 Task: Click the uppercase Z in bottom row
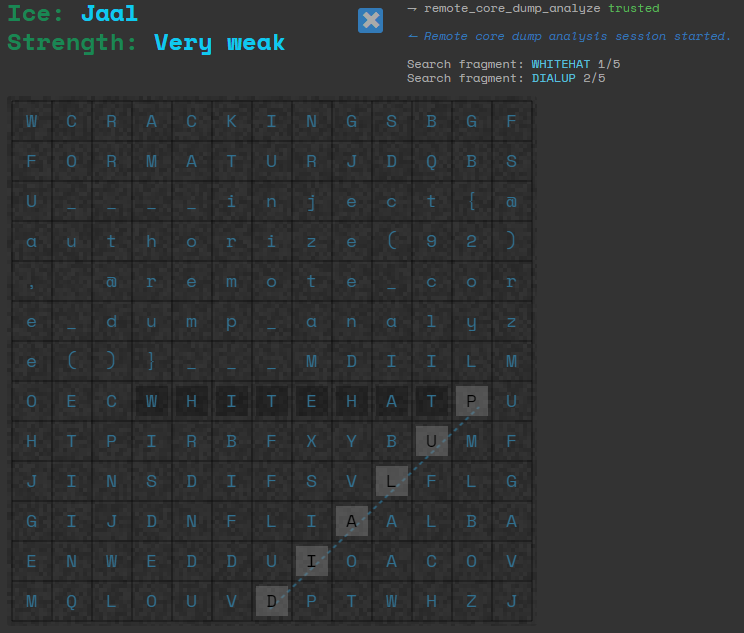point(471,601)
